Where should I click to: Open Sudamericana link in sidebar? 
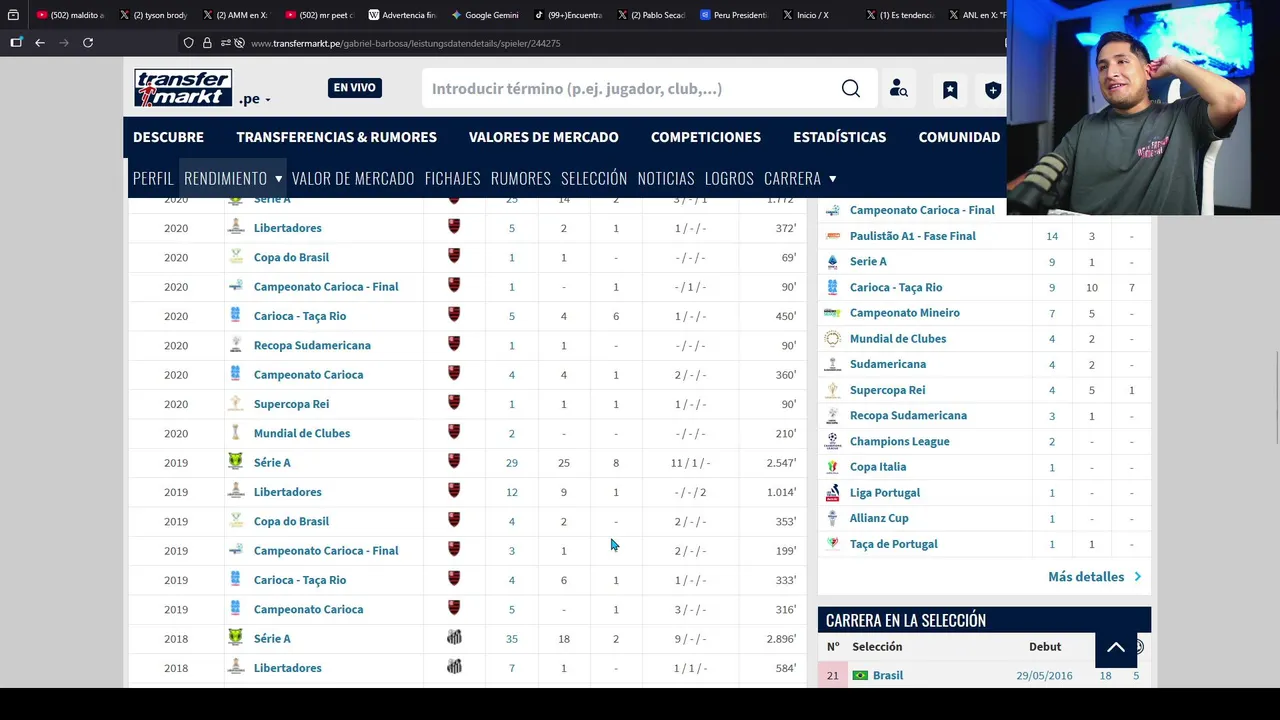tap(888, 364)
